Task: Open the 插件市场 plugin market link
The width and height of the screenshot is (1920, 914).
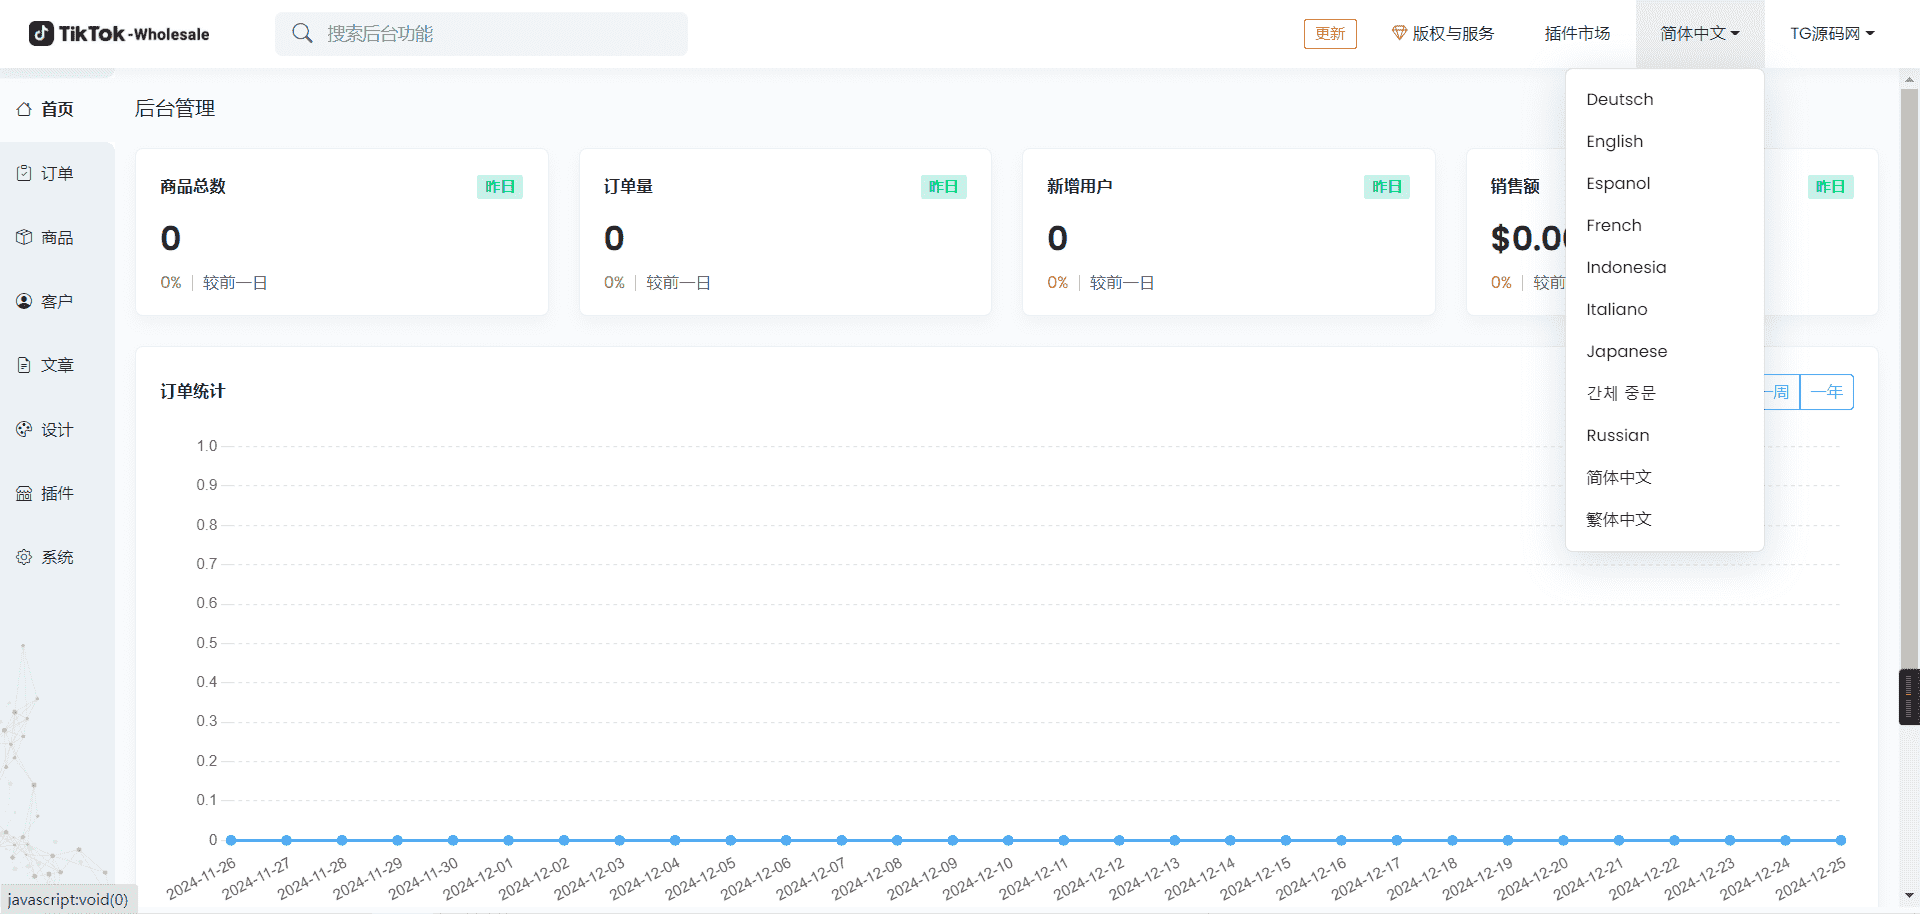Action: pyautogui.click(x=1577, y=34)
